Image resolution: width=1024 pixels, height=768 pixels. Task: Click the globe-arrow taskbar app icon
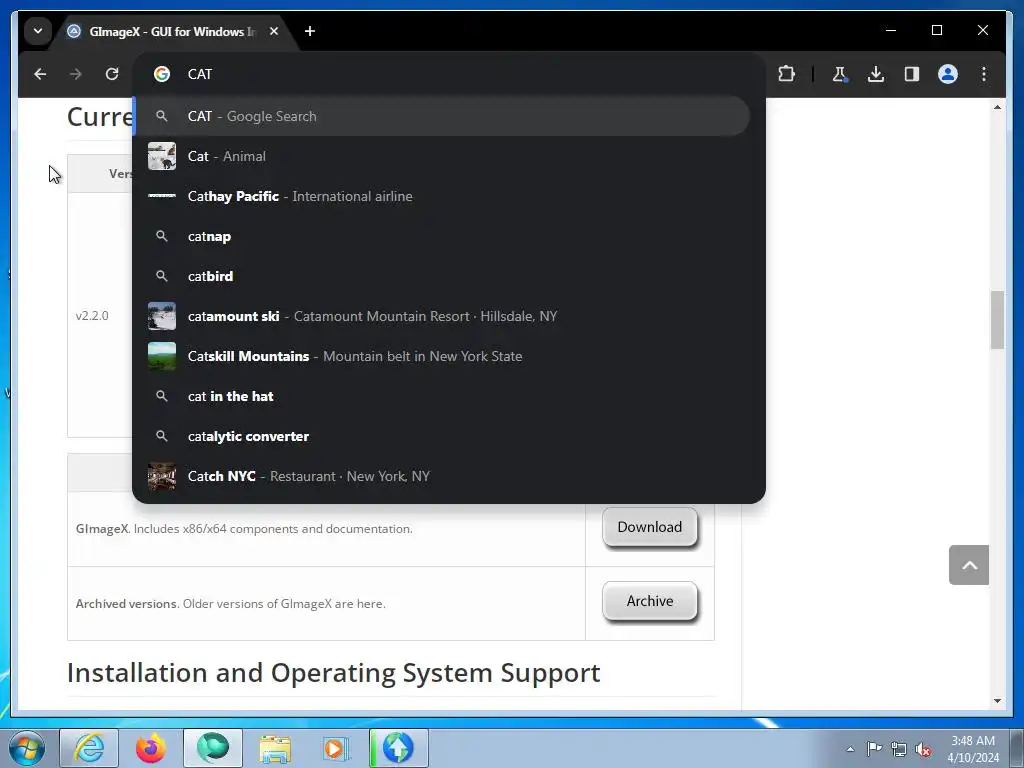pyautogui.click(x=399, y=748)
